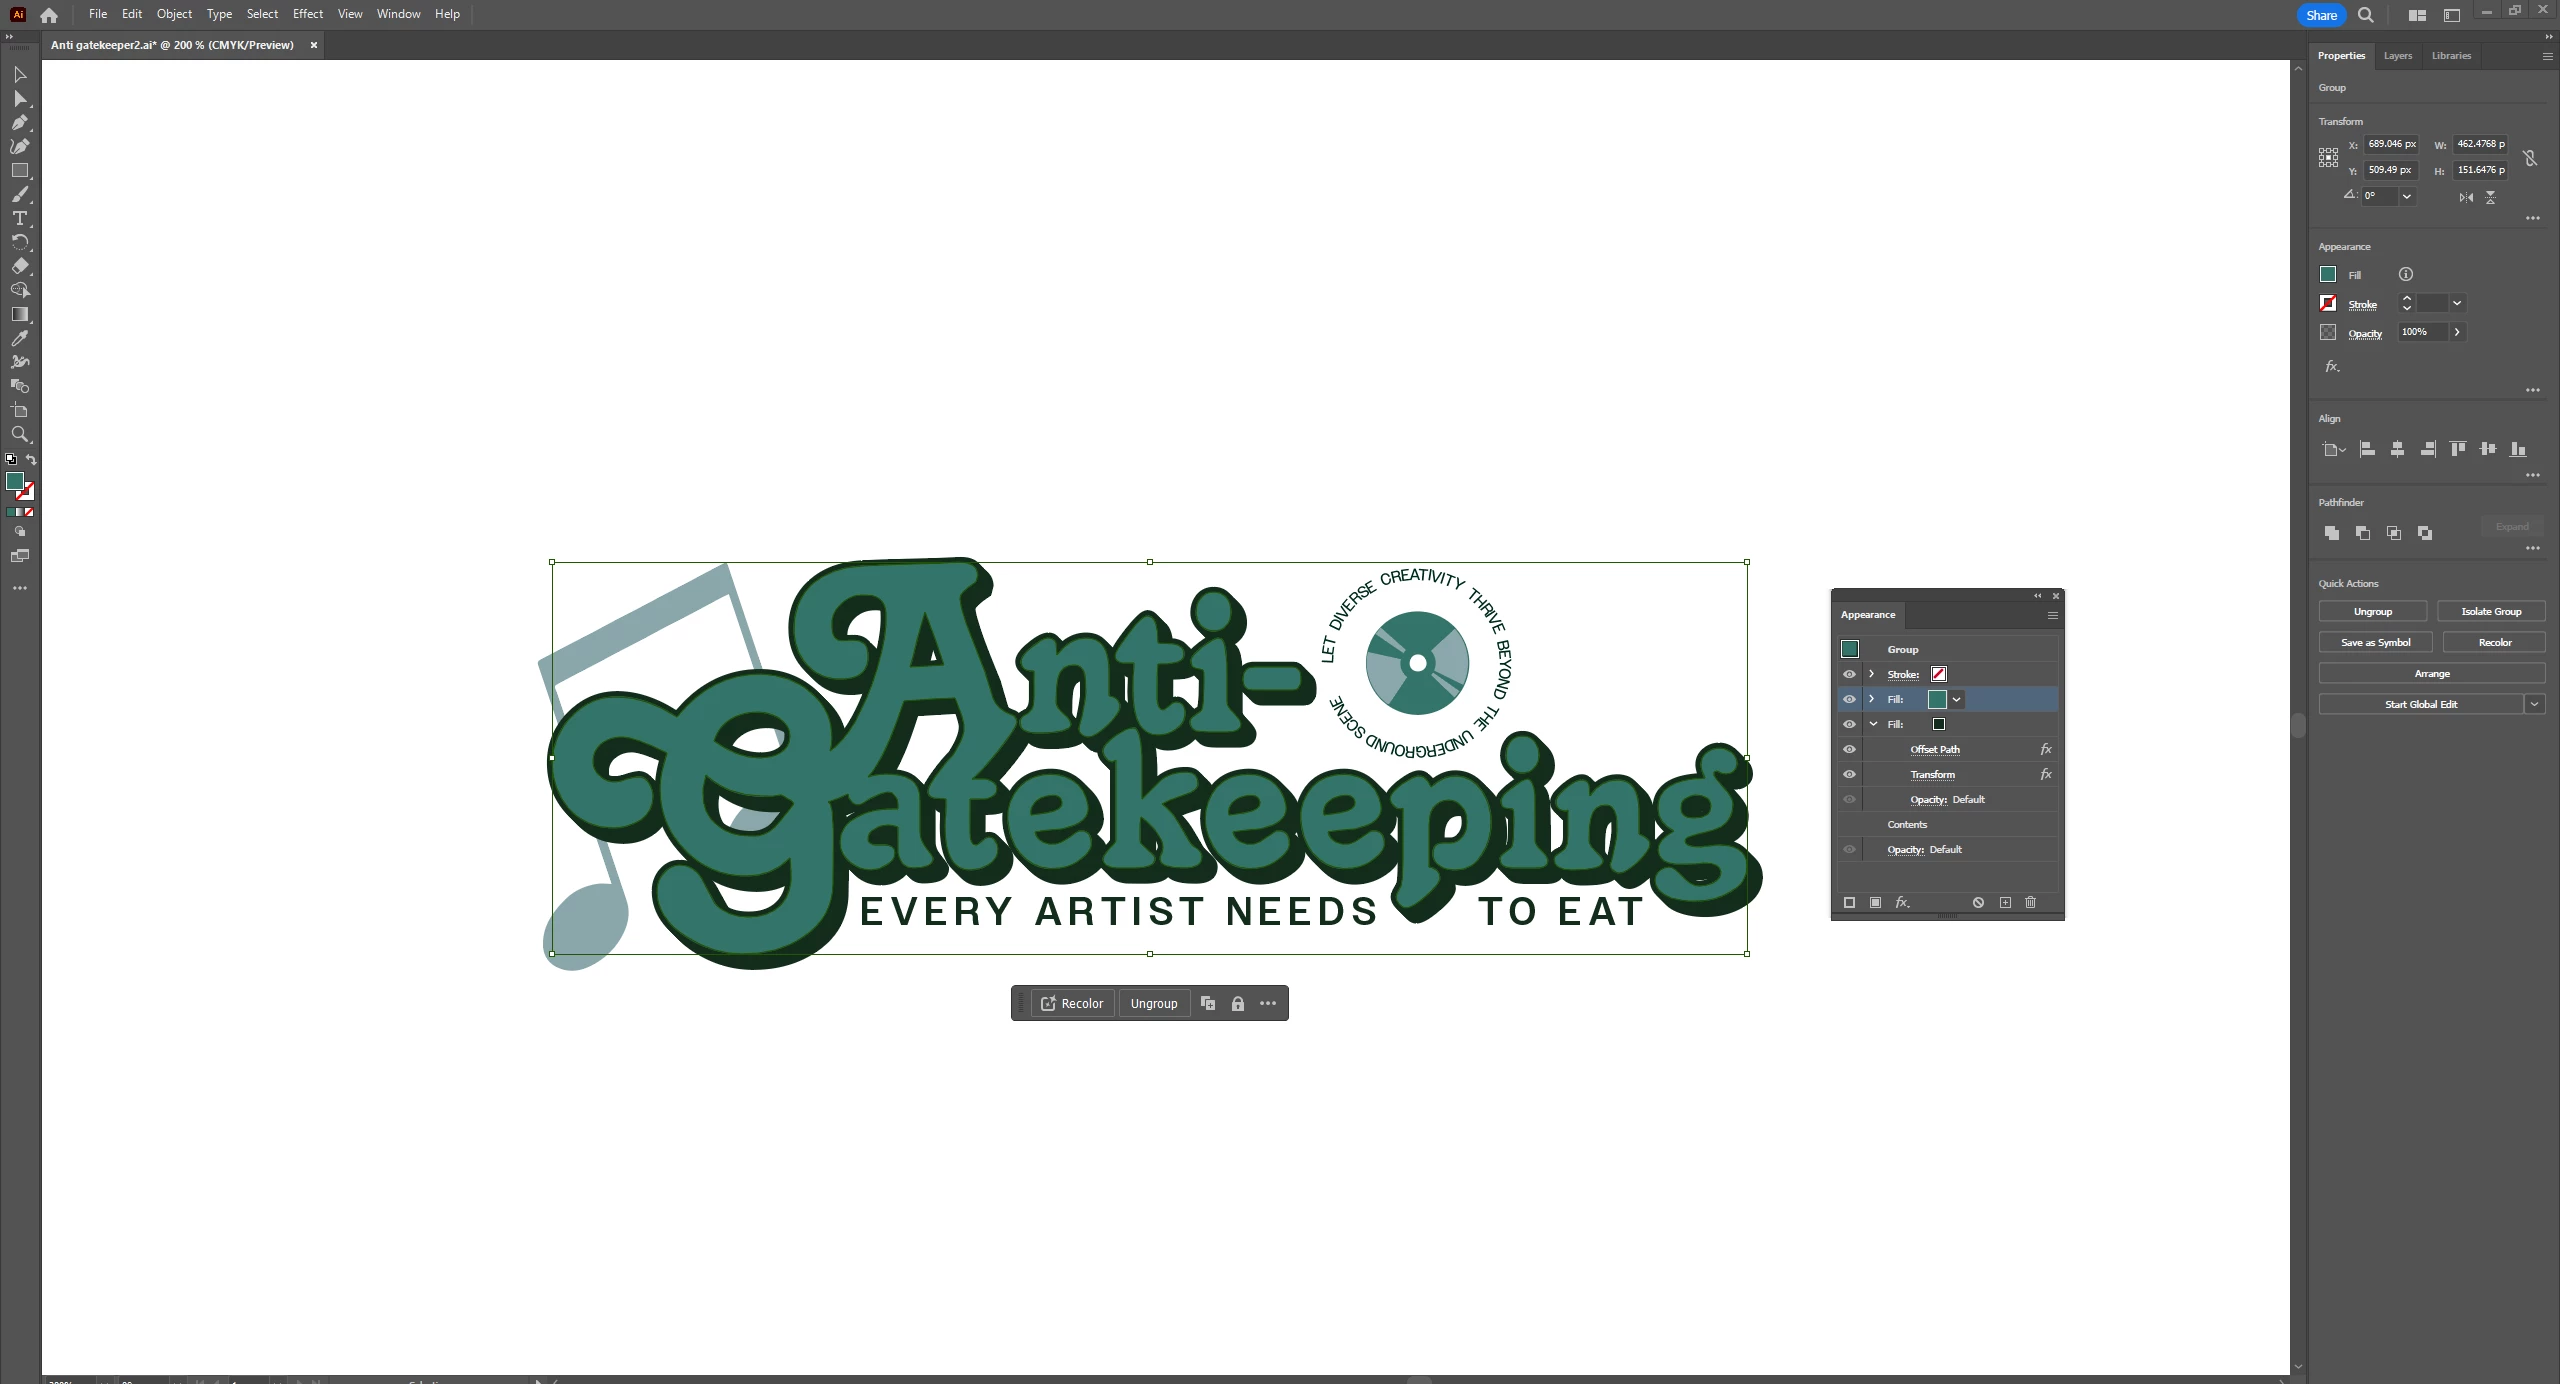The height and width of the screenshot is (1384, 2560).
Task: Hide the Offset Path effect
Action: pos(1849,749)
